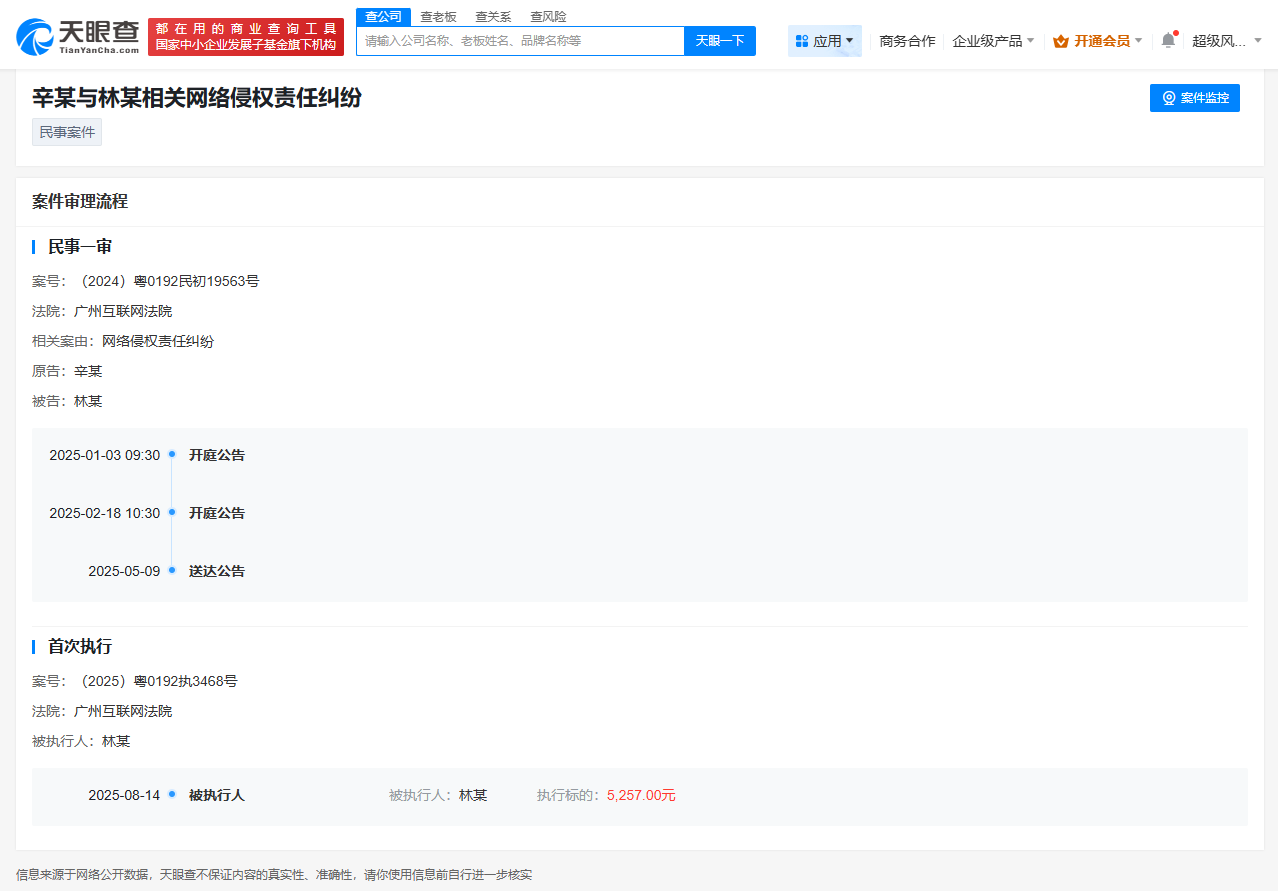1278x891 pixels.
Task: Open the 开通会员 menu
Action: [x=1097, y=41]
